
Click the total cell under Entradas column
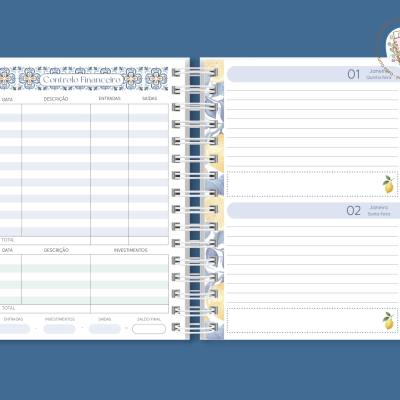coord(109,240)
